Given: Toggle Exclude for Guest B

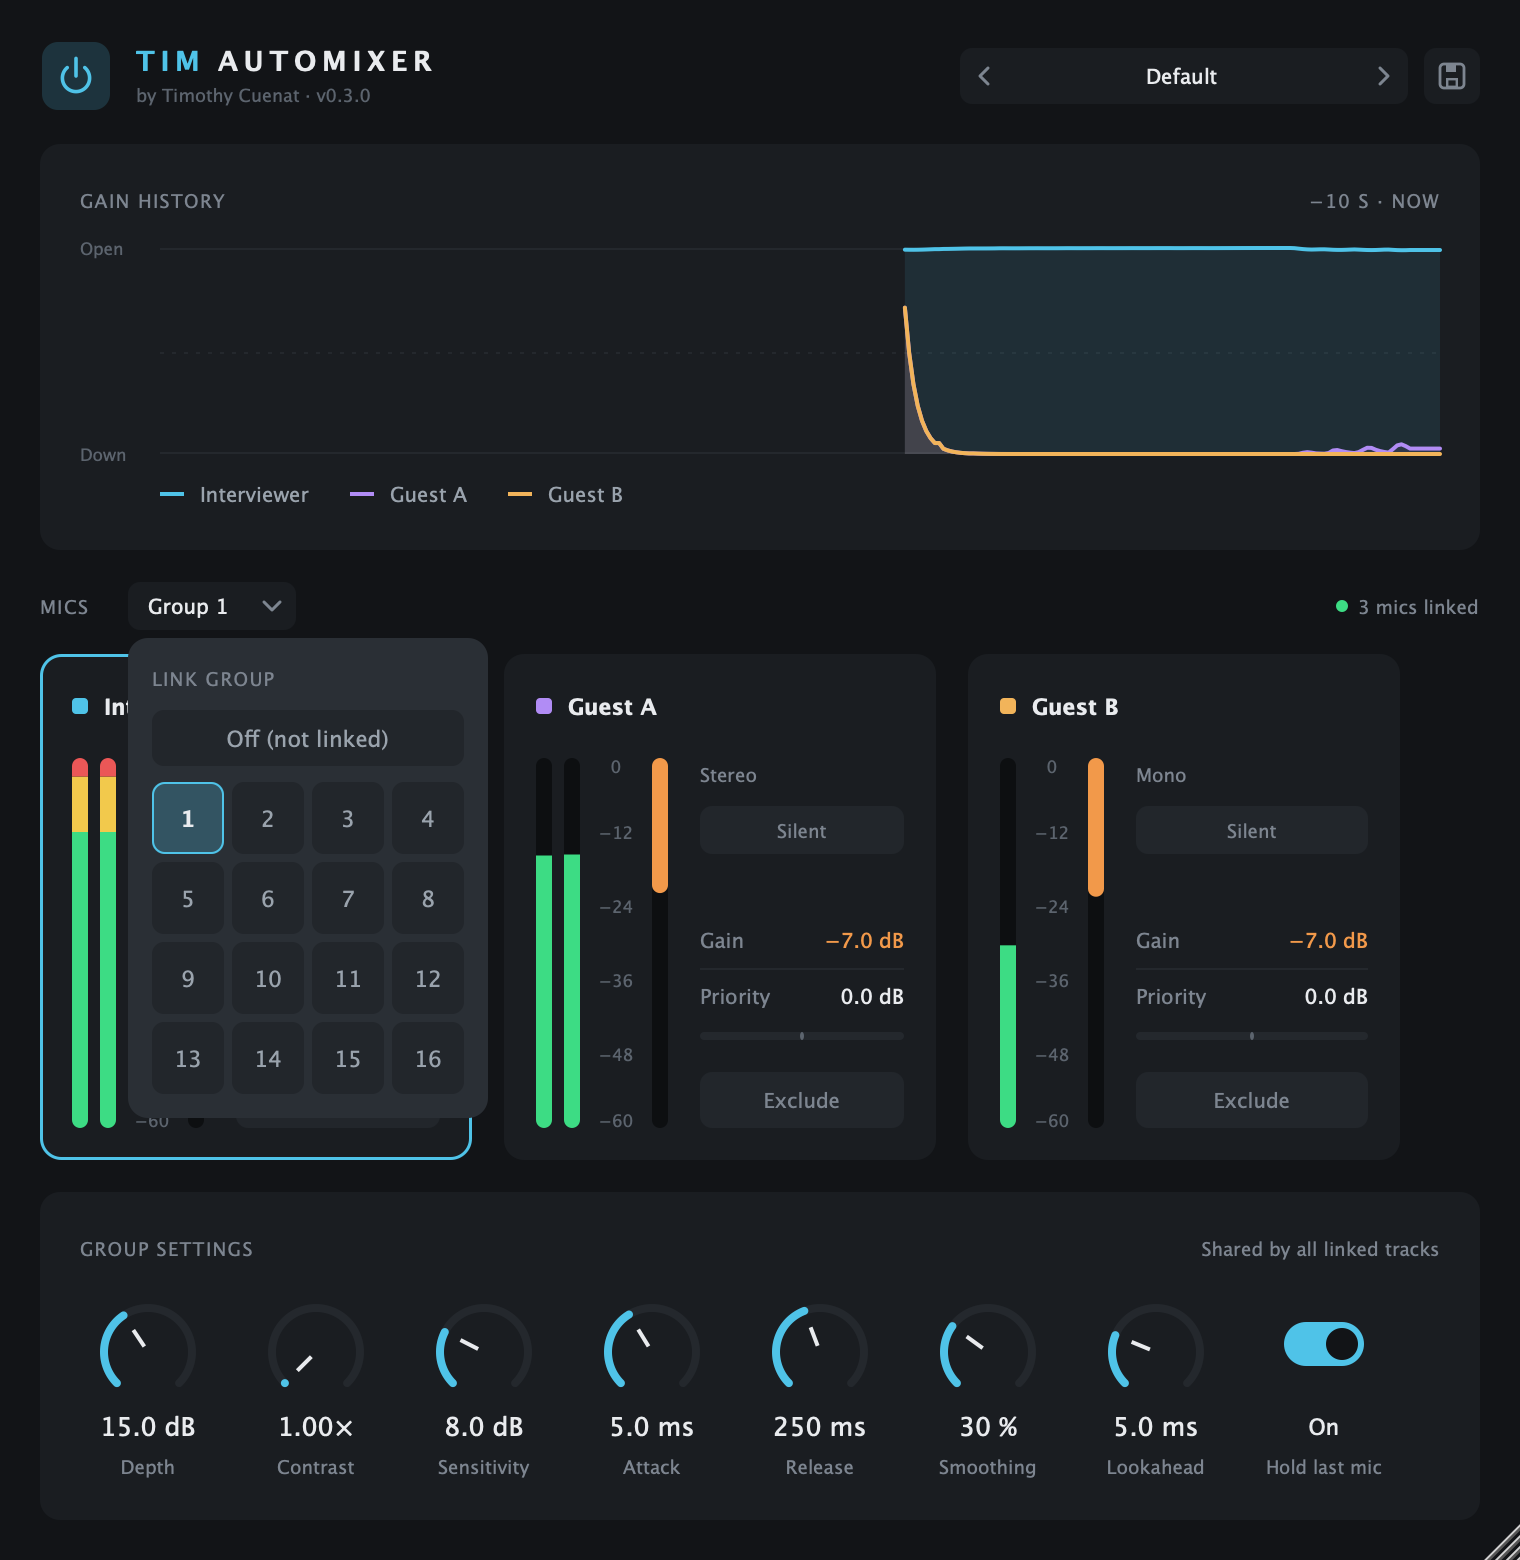Looking at the screenshot, I should pos(1252,1100).
